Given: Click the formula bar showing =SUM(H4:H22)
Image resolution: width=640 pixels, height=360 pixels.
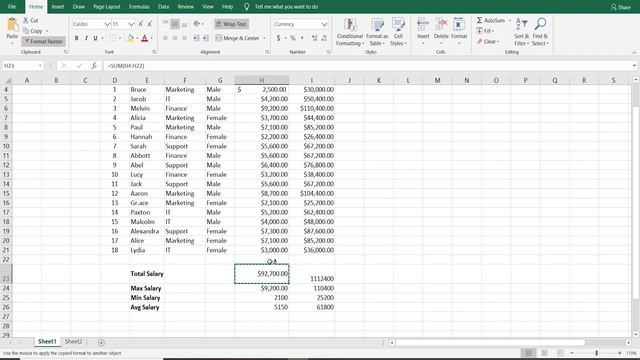Looking at the screenshot, I should click(x=367, y=66).
